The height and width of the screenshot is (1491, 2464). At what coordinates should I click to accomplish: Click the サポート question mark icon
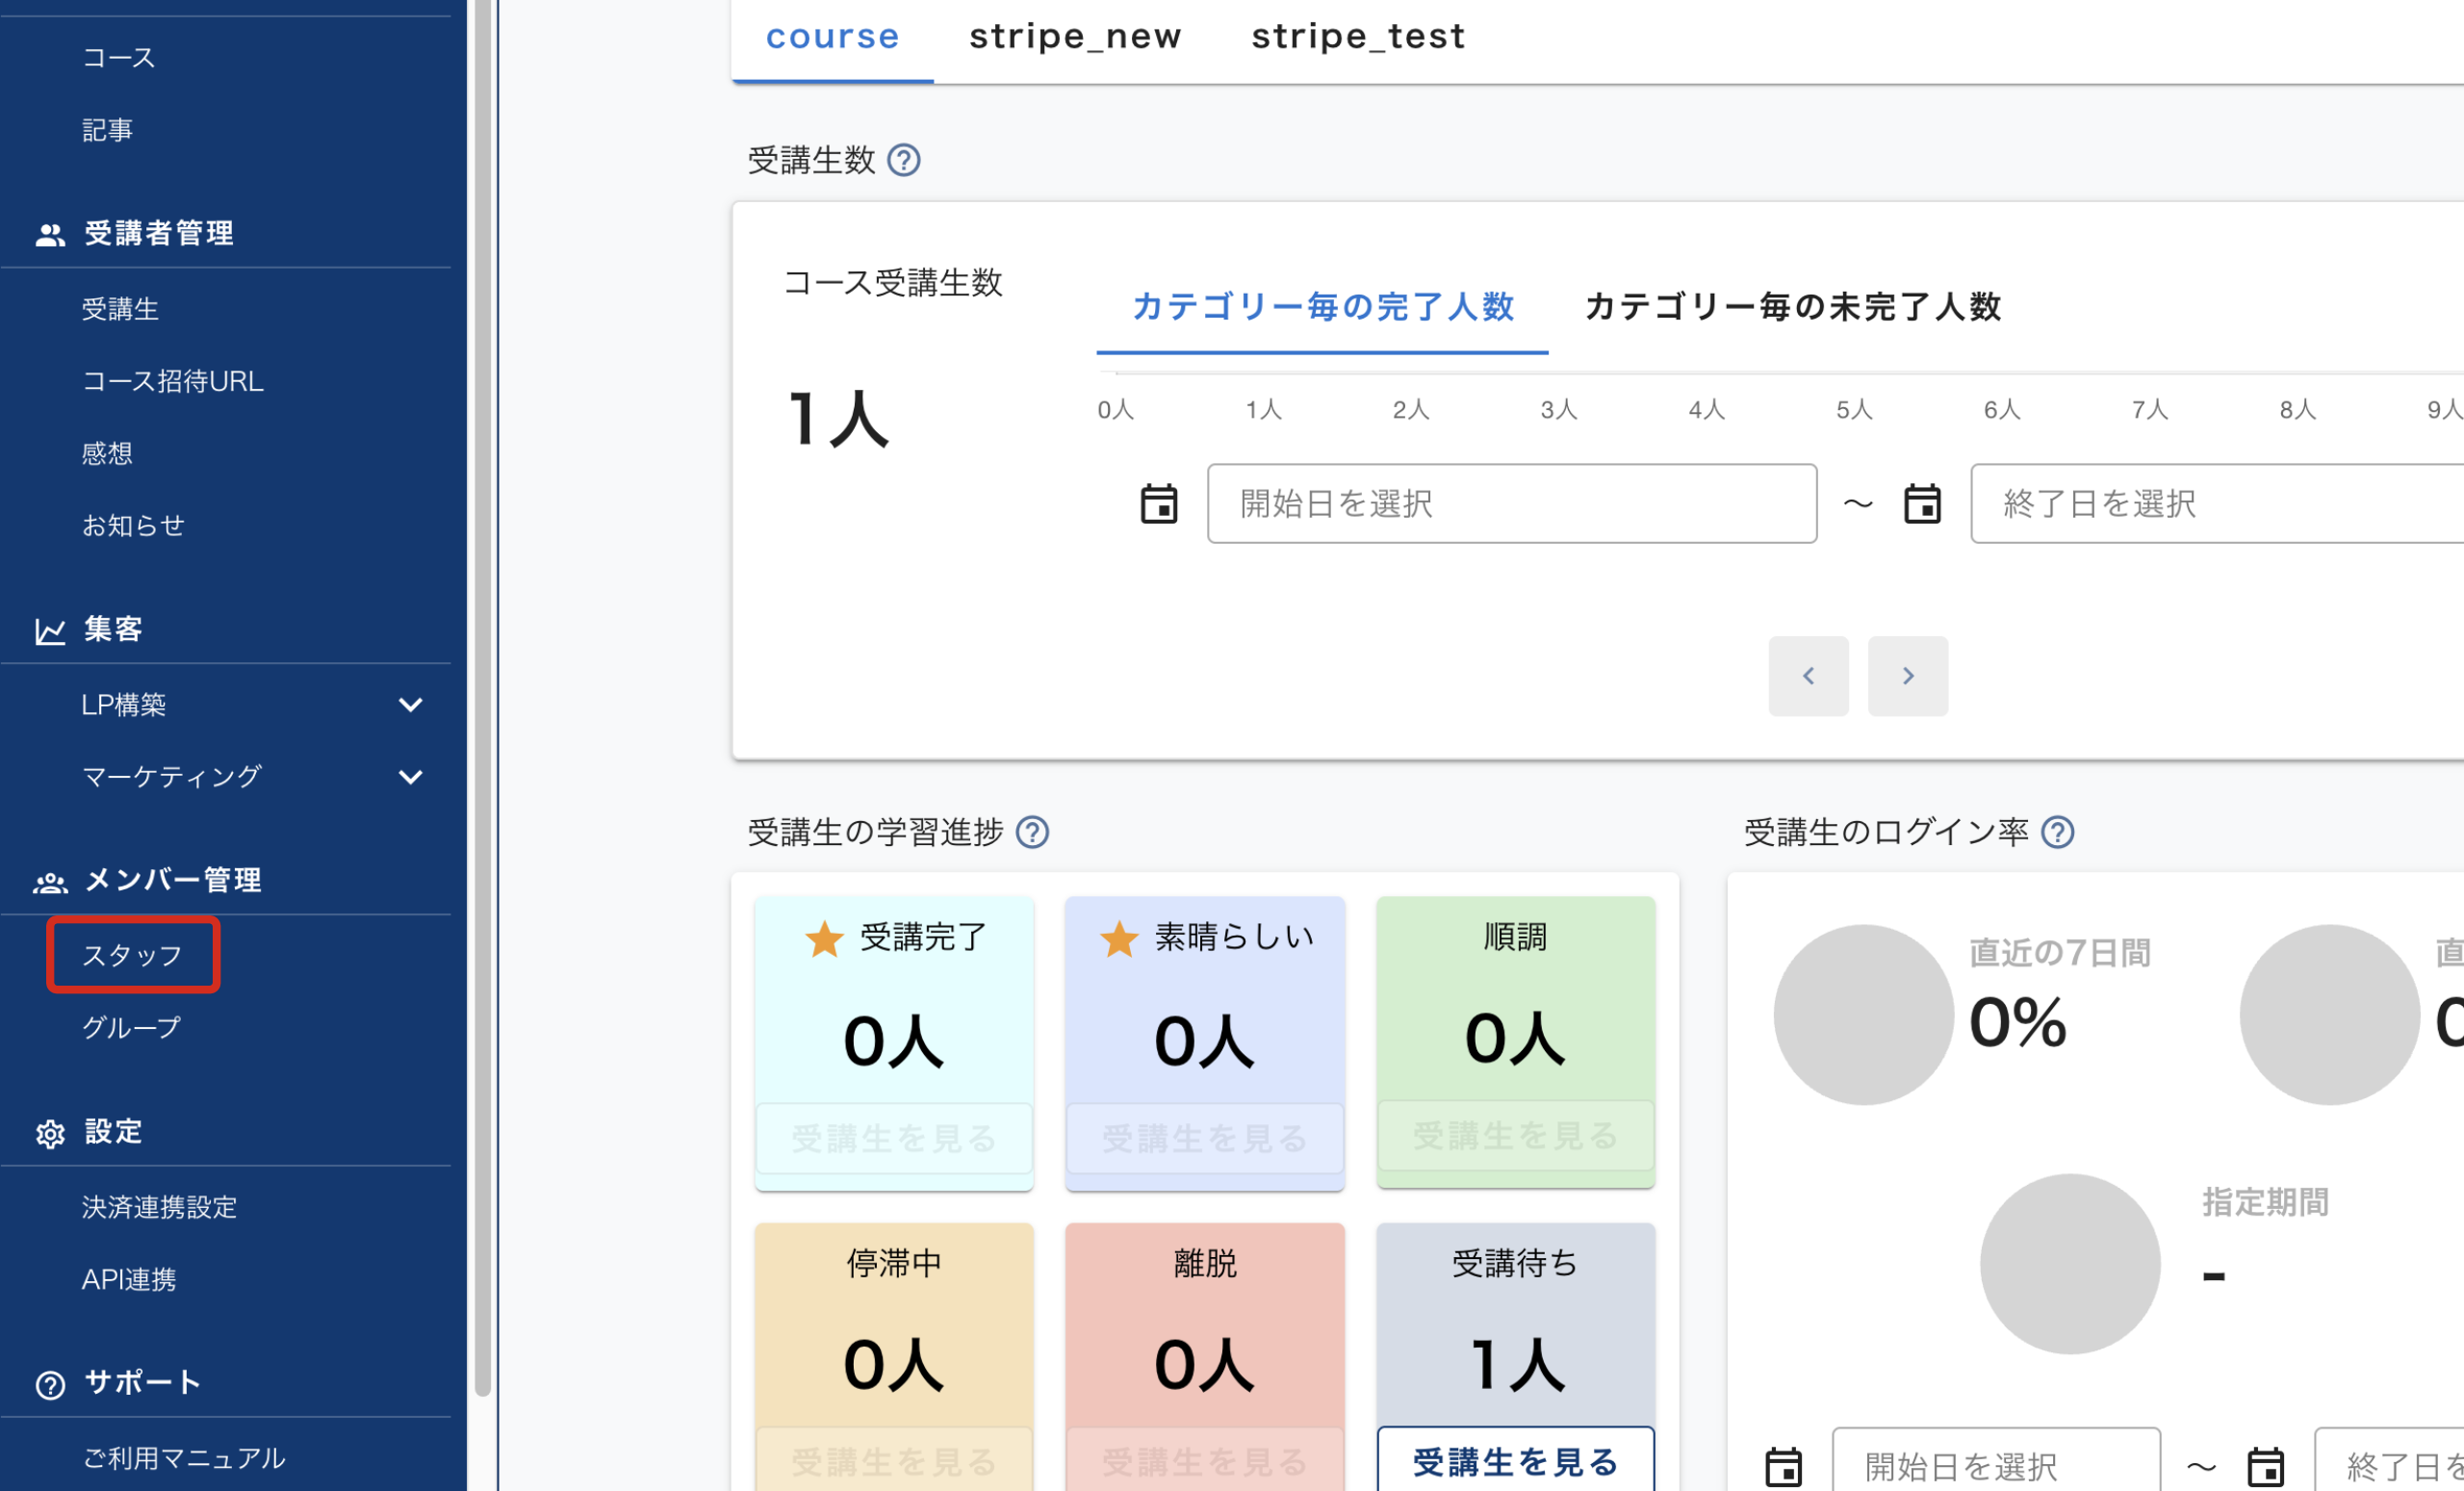[x=50, y=1384]
